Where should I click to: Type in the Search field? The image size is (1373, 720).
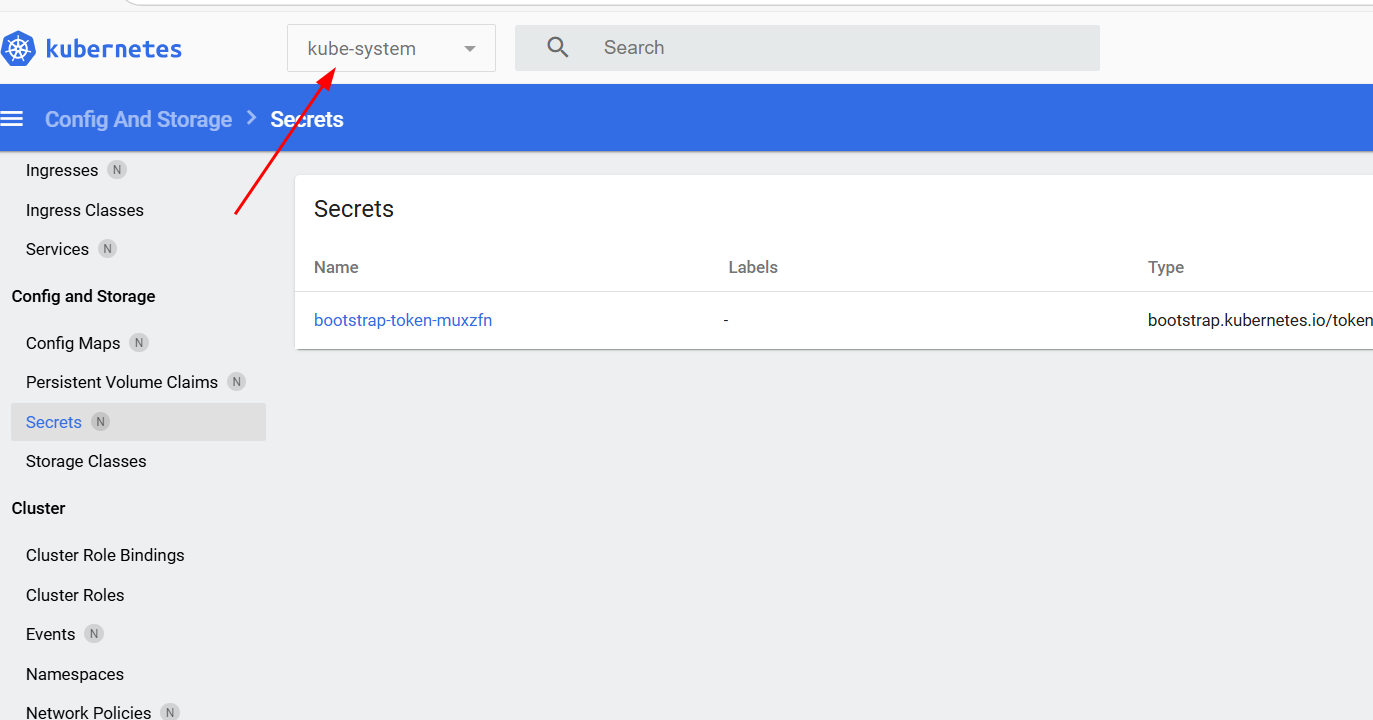[x=840, y=48]
